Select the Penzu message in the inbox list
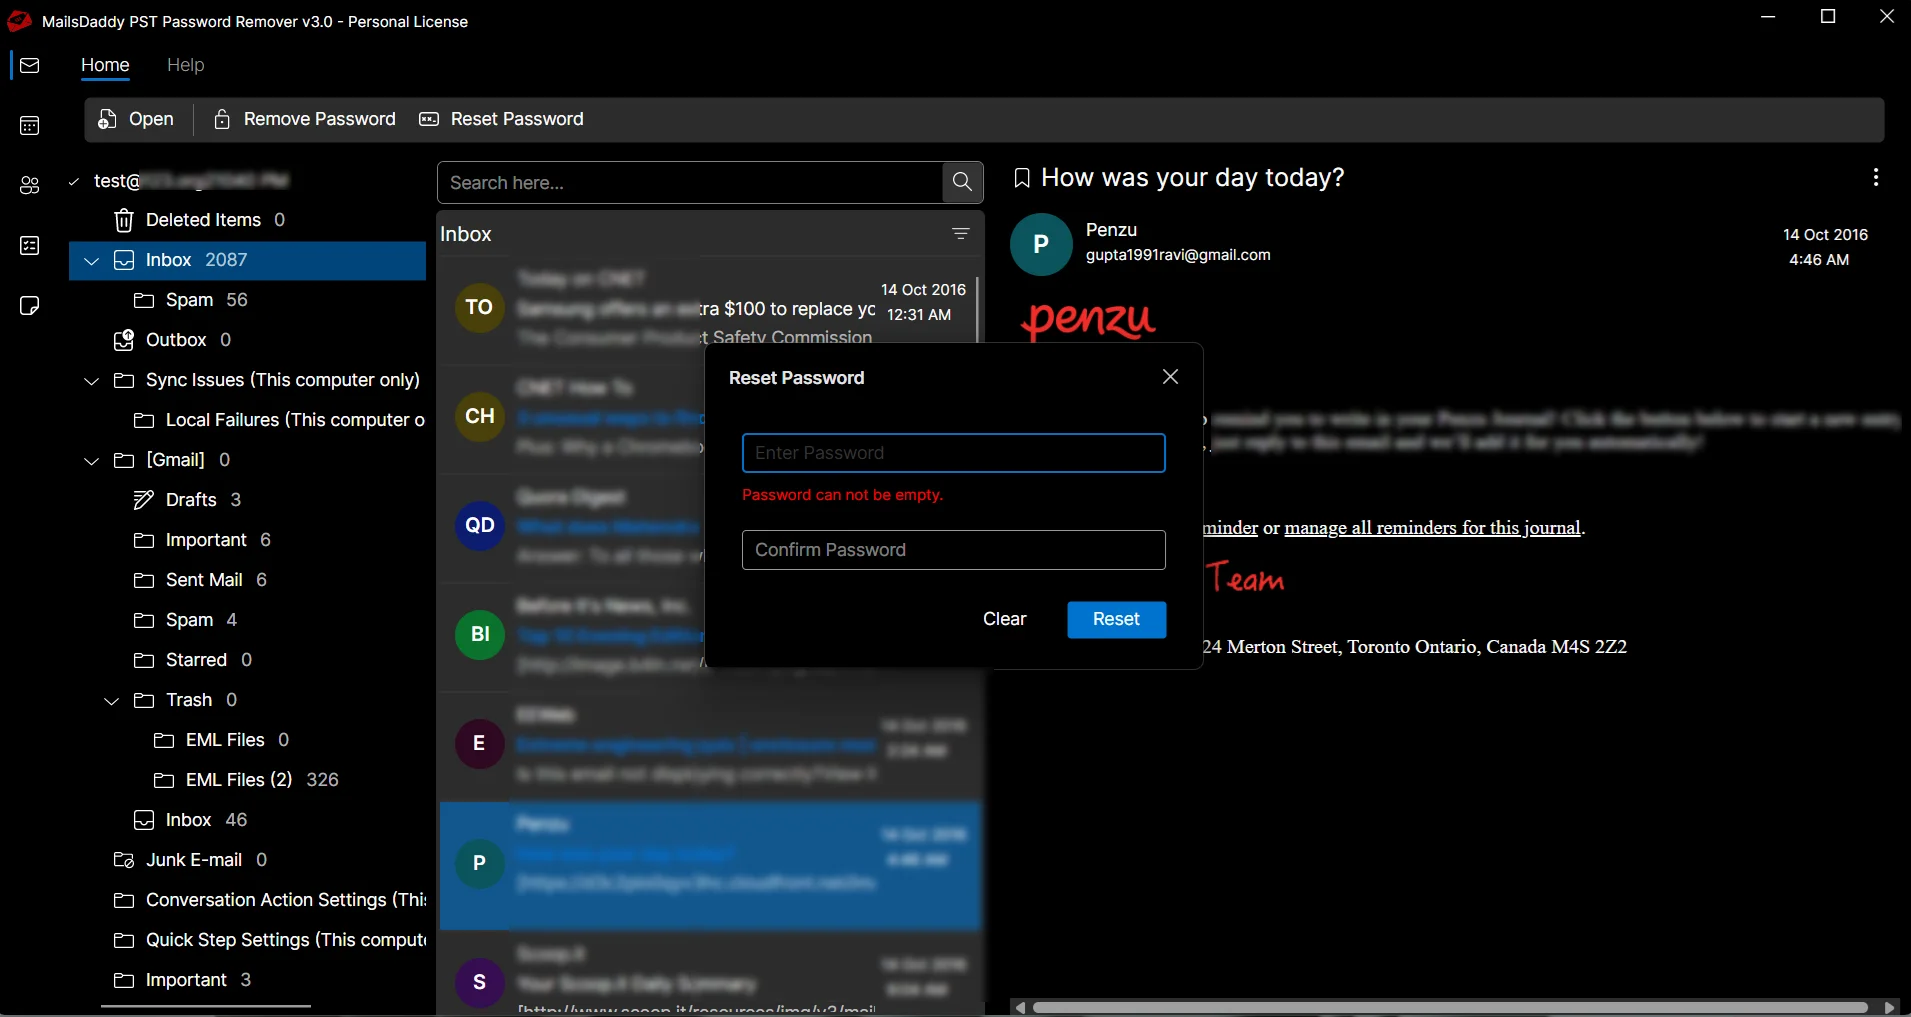This screenshot has width=1911, height=1017. point(710,865)
